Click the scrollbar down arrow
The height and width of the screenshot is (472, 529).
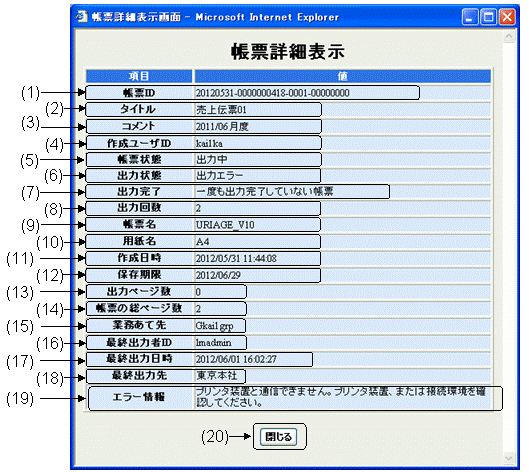509,458
